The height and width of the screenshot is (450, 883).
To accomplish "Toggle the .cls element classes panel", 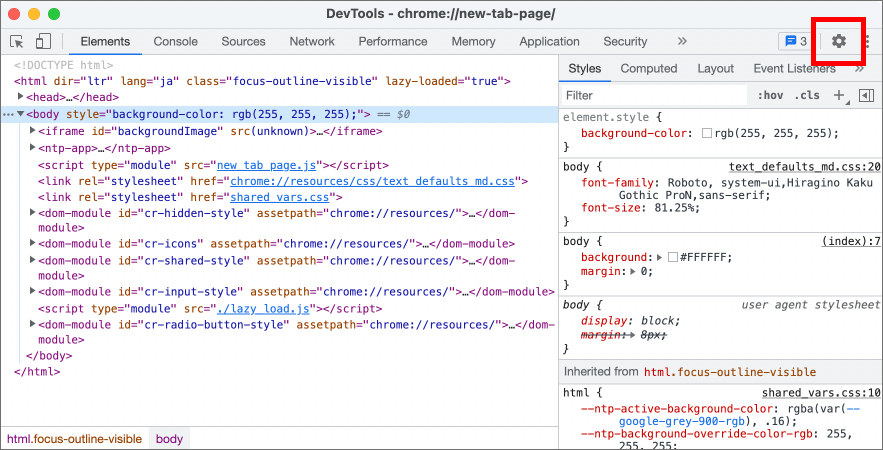I will pos(806,95).
